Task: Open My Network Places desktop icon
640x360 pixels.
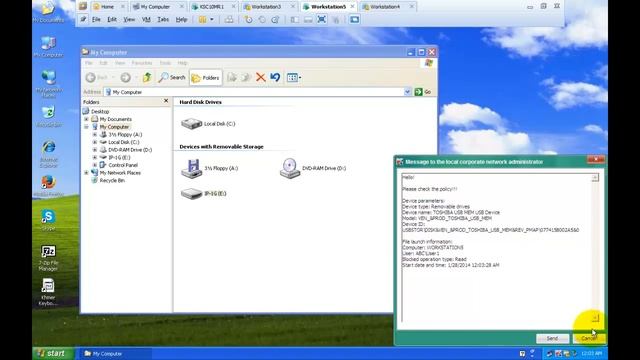Action: (x=49, y=84)
